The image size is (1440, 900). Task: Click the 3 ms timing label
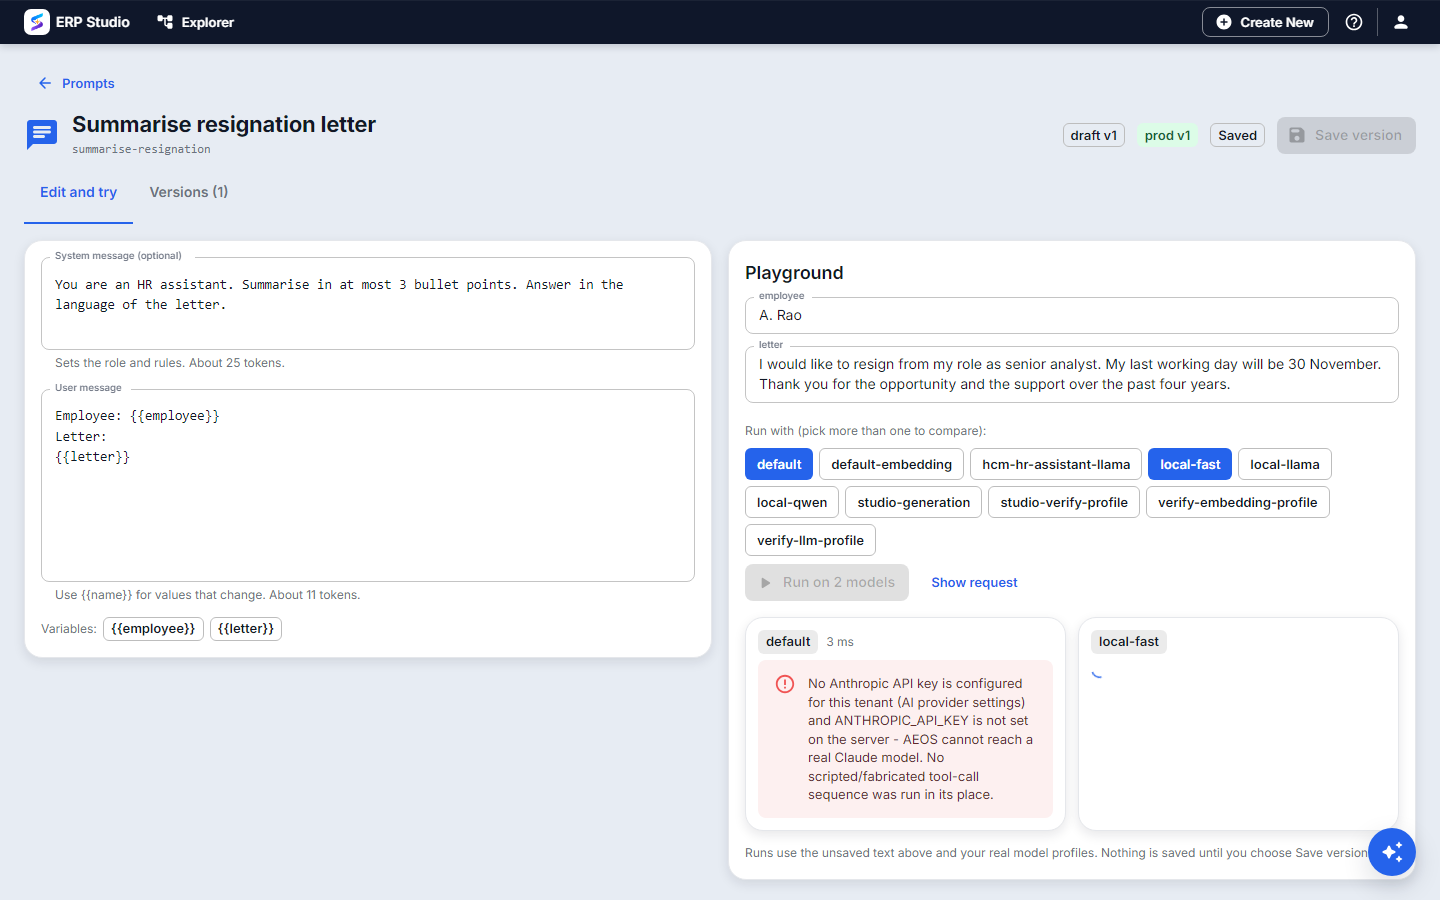[x=840, y=642]
